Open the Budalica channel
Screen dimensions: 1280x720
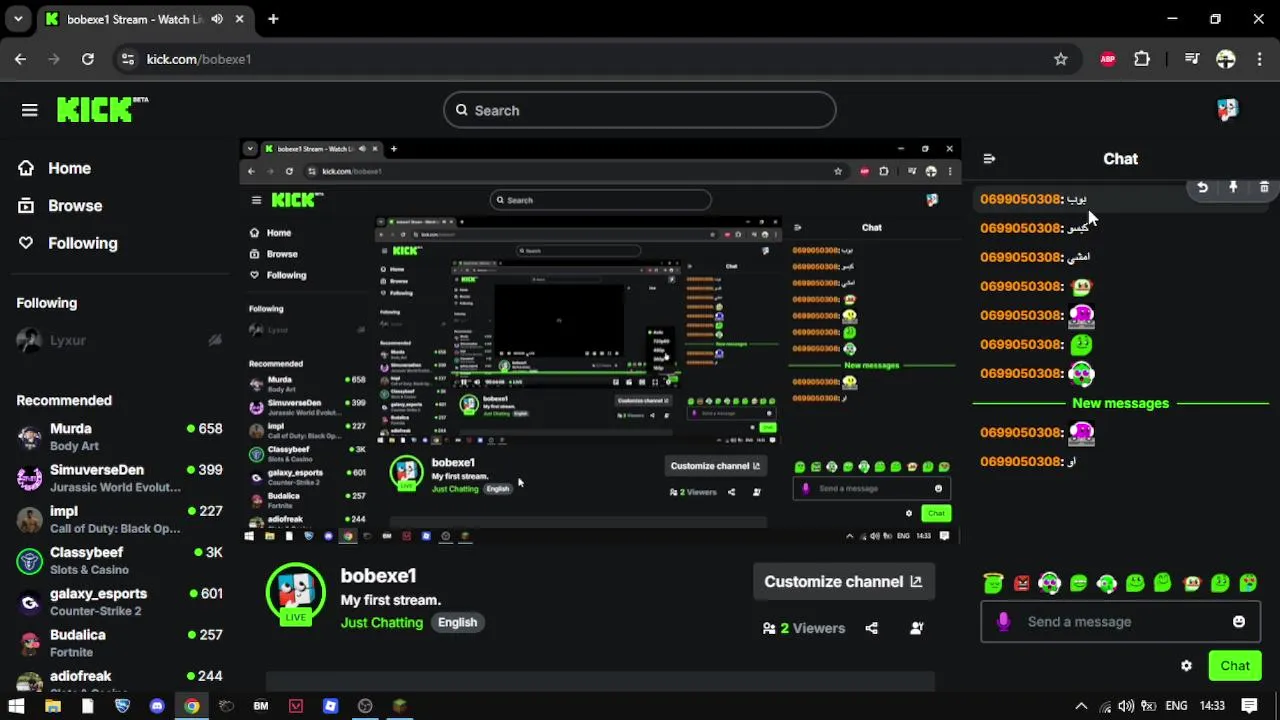click(119, 642)
